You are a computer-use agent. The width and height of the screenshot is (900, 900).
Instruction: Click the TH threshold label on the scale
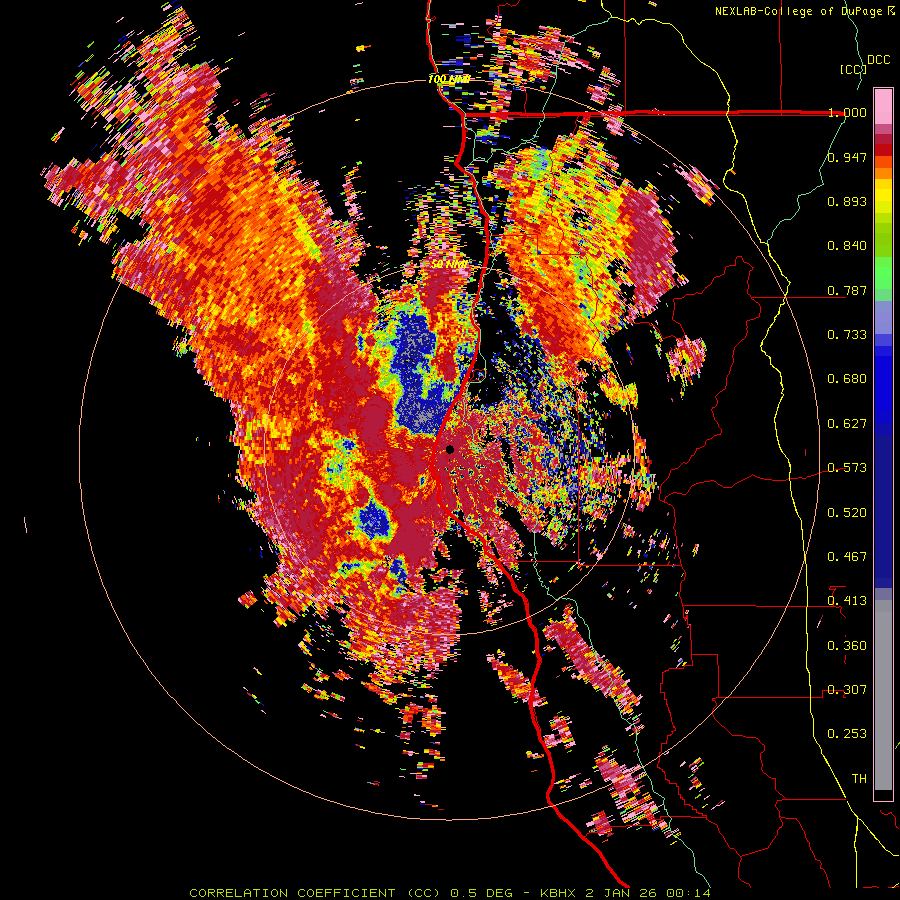click(859, 779)
